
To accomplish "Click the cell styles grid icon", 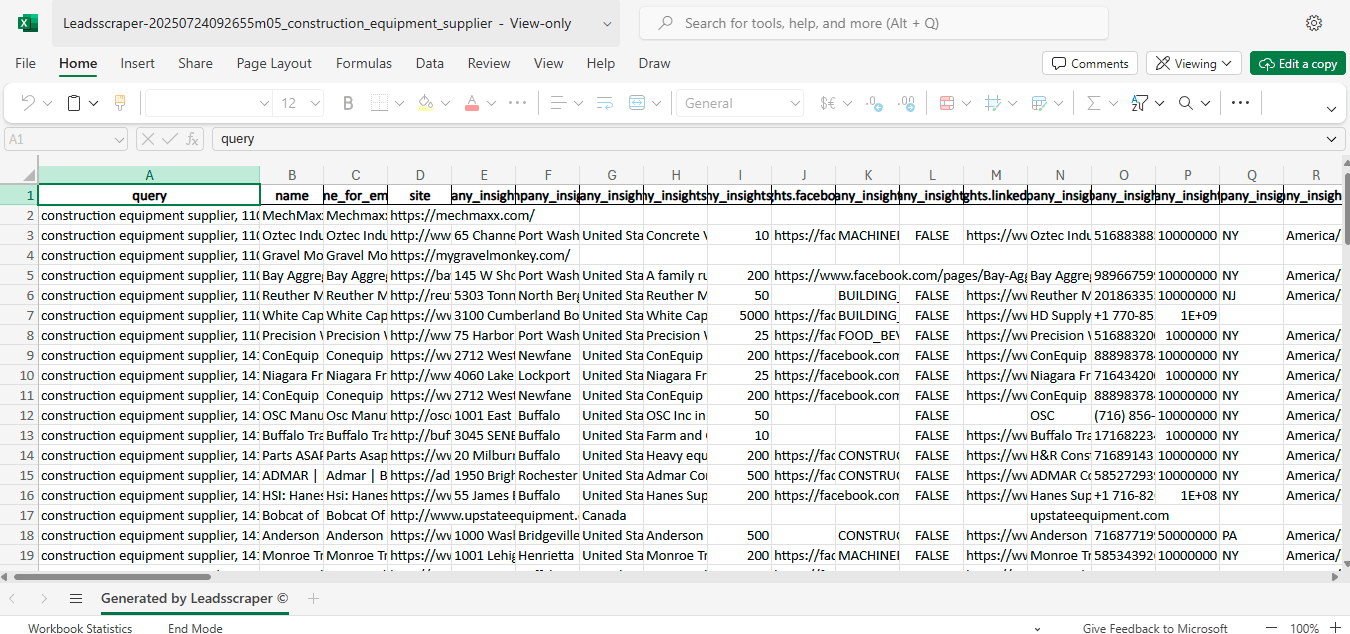I will 993,103.
